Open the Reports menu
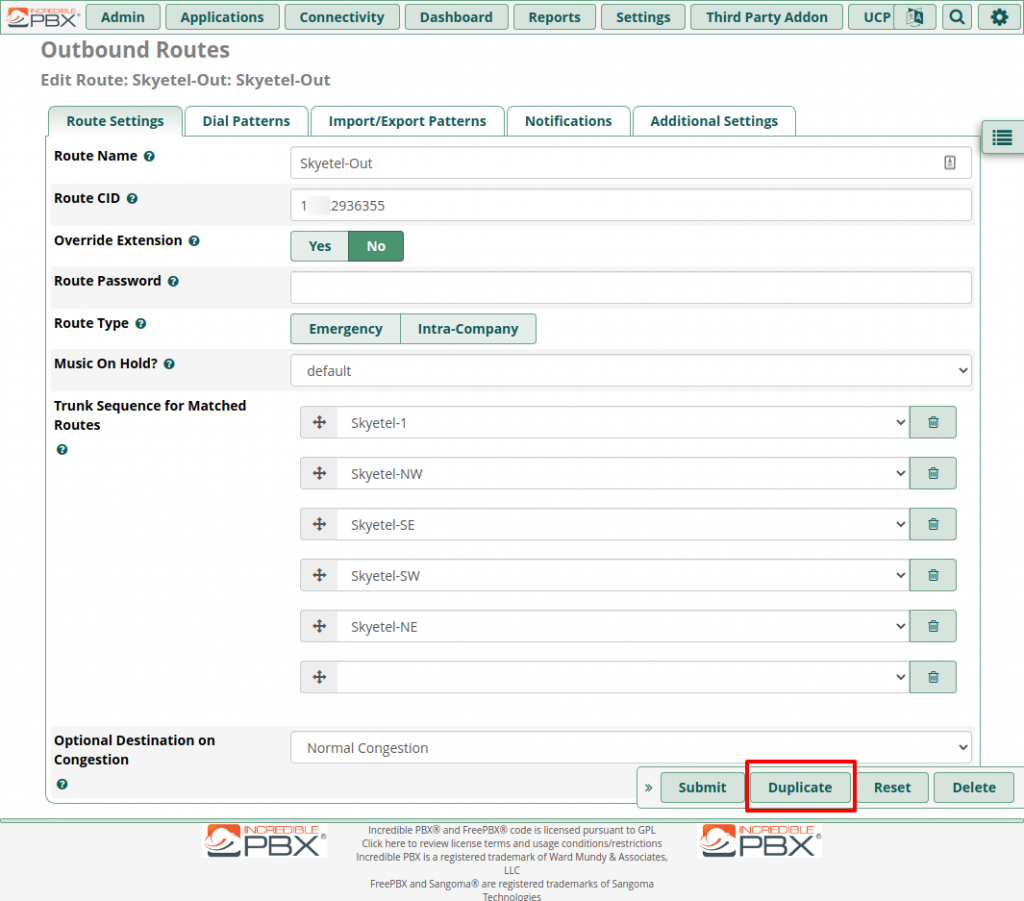Image resolution: width=1024 pixels, height=901 pixels. 554,17
